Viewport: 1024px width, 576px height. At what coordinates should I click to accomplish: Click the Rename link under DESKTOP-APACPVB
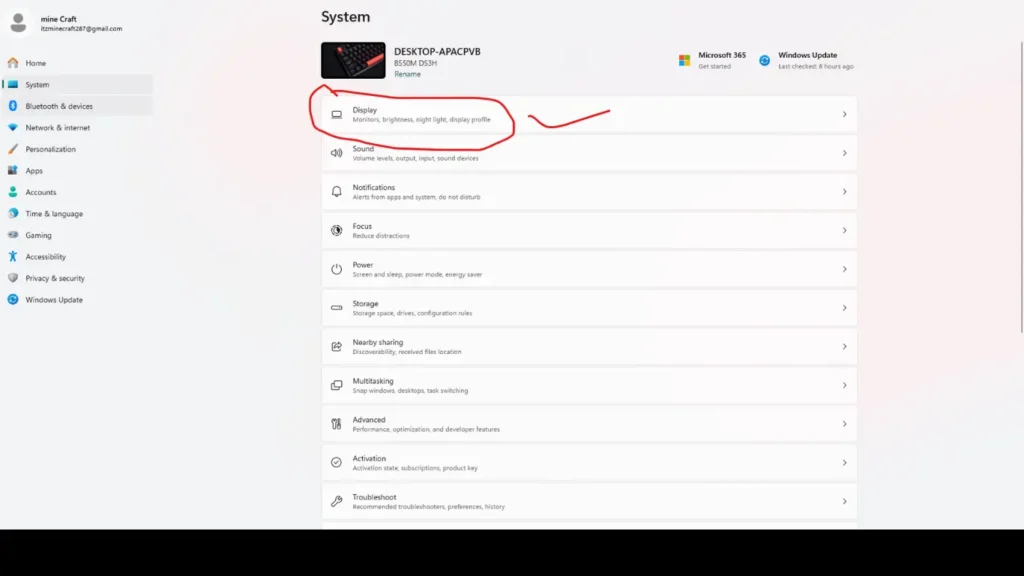click(407, 73)
